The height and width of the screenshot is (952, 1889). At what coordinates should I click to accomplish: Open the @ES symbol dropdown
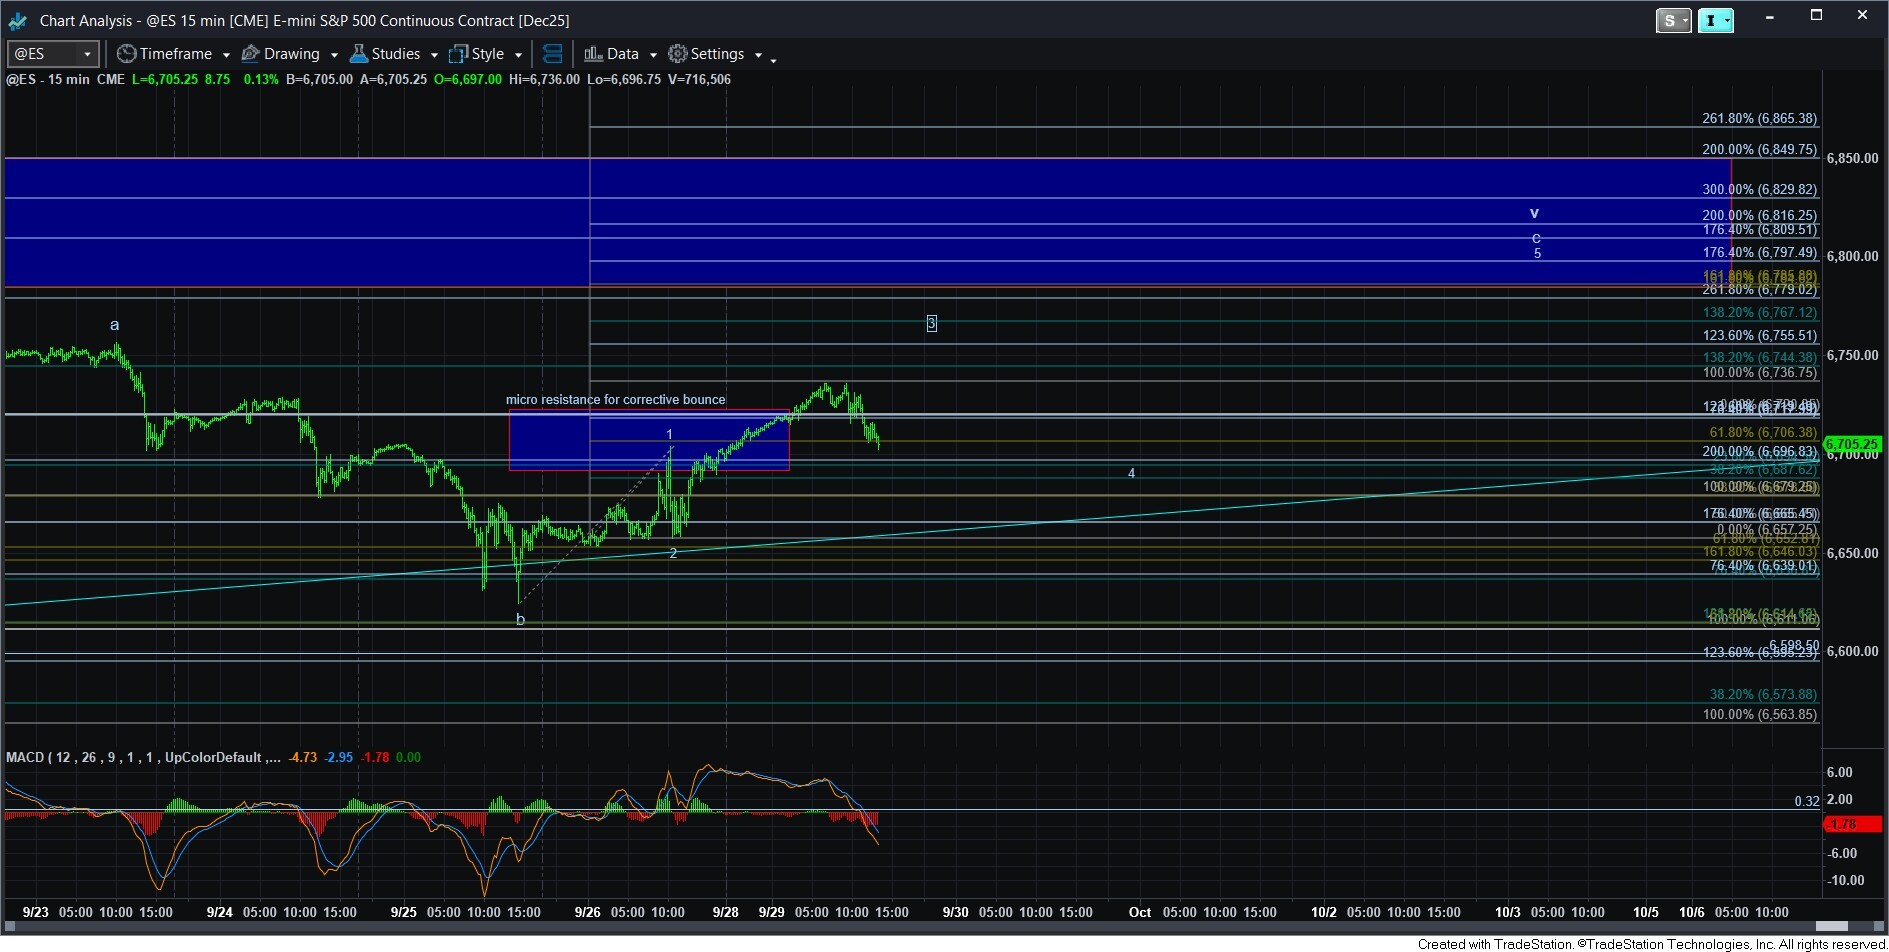tap(87, 54)
